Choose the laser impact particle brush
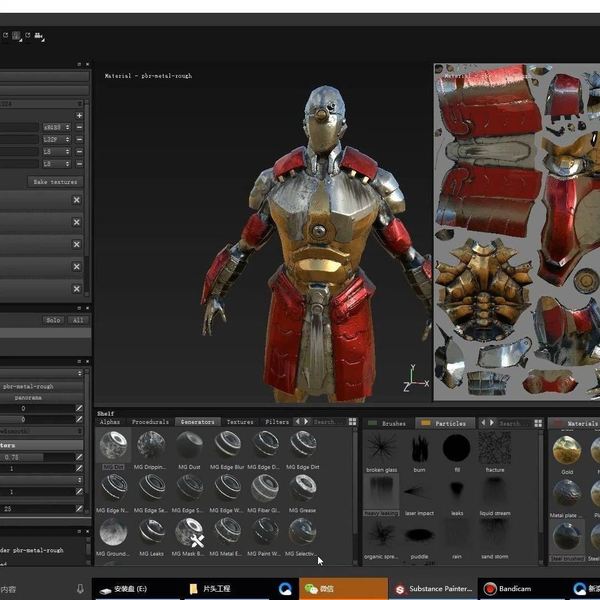 (x=420, y=490)
